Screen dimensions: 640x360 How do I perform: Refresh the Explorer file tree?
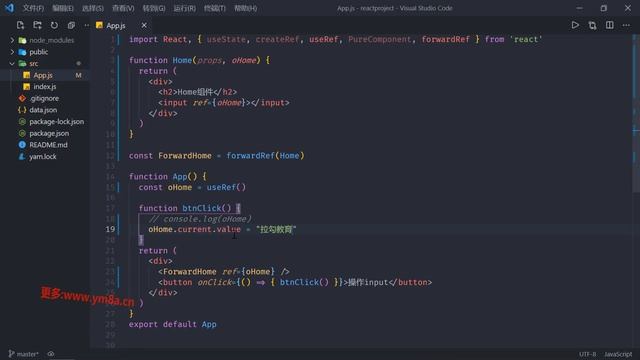(54, 25)
